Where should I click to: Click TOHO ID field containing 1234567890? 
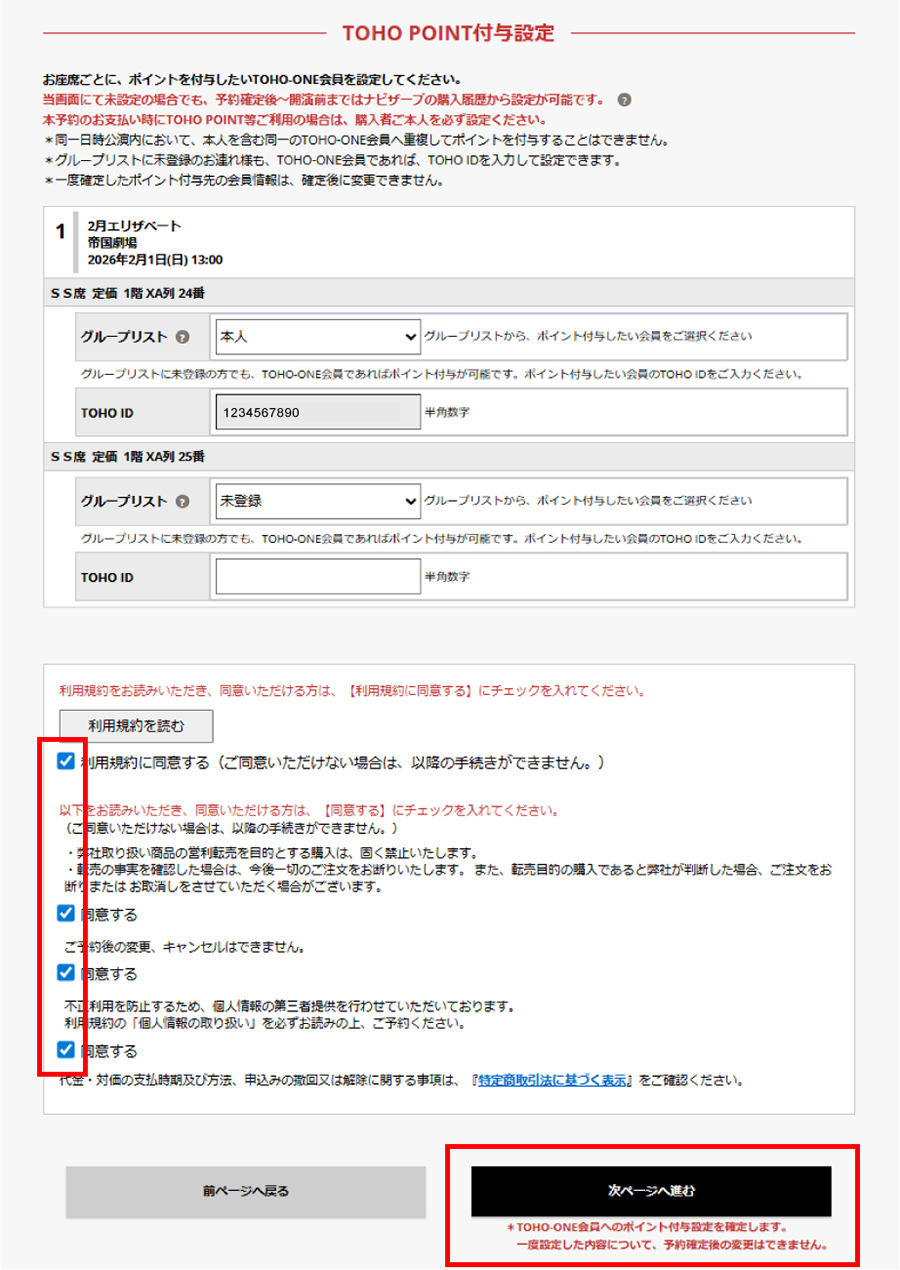coord(317,412)
